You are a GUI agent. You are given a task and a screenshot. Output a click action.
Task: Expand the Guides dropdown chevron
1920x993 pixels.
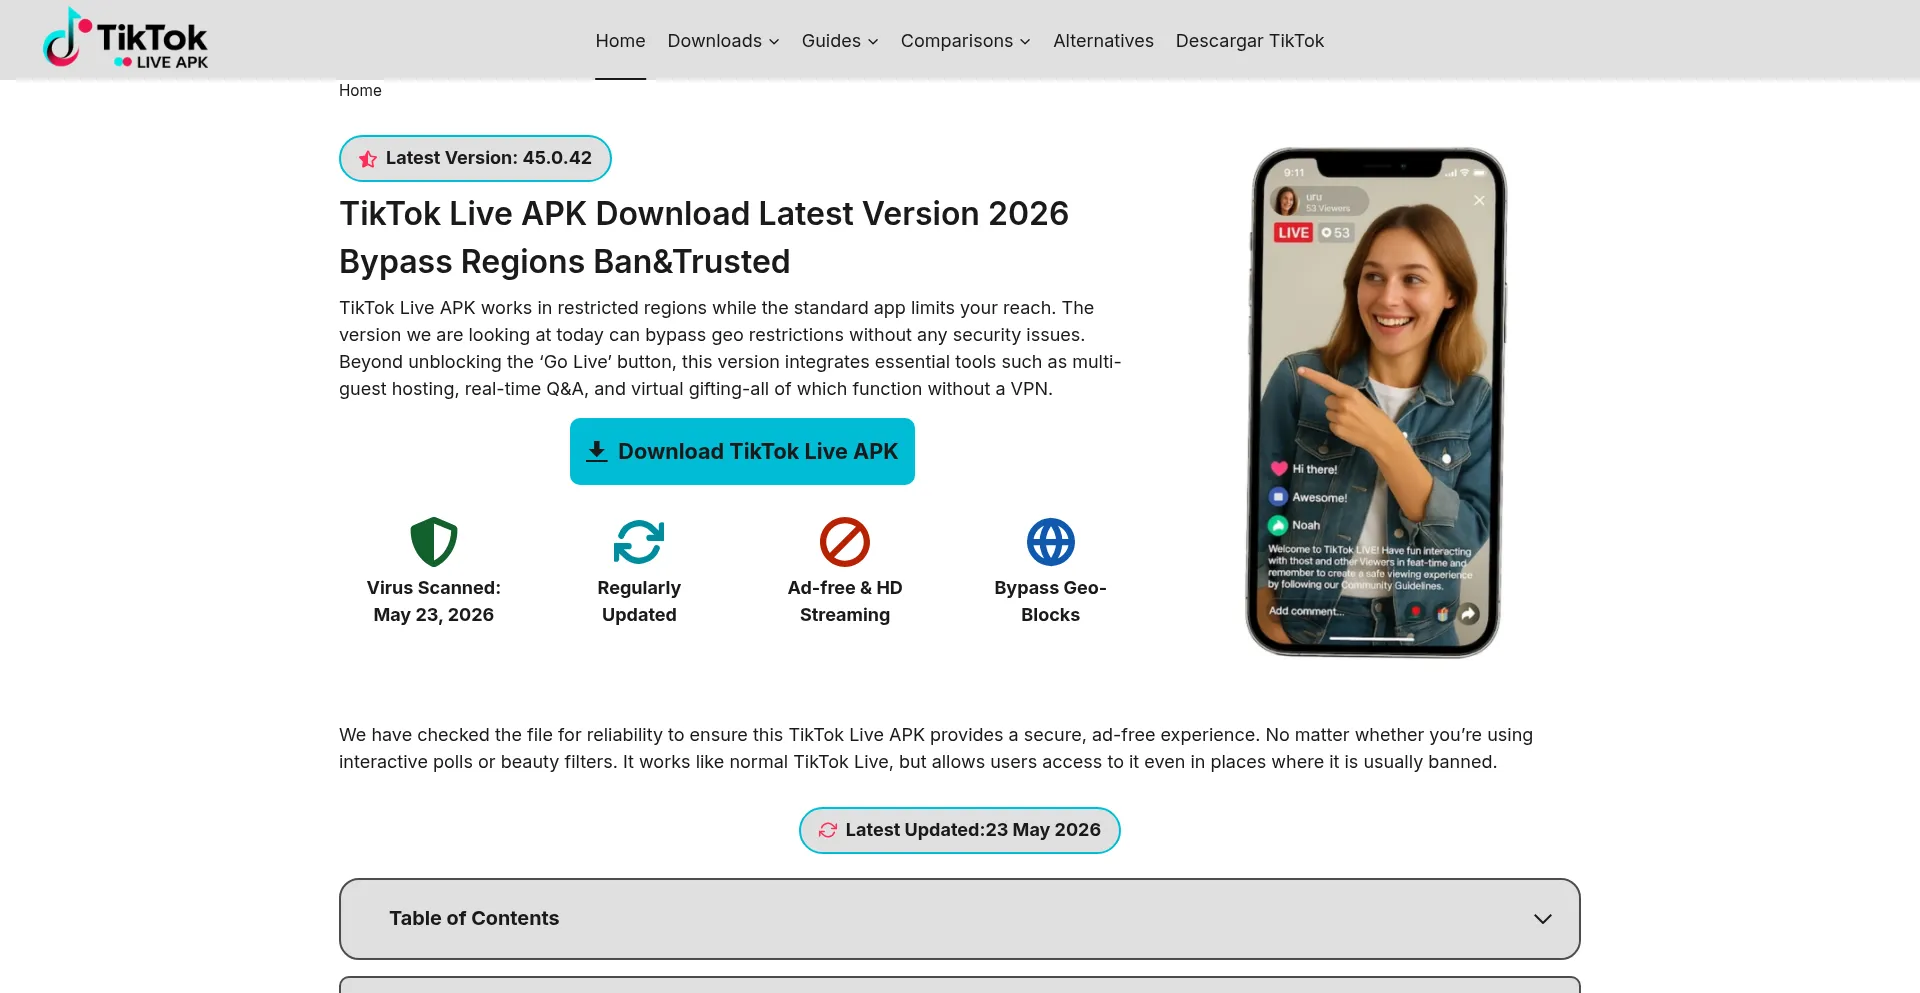point(873,42)
